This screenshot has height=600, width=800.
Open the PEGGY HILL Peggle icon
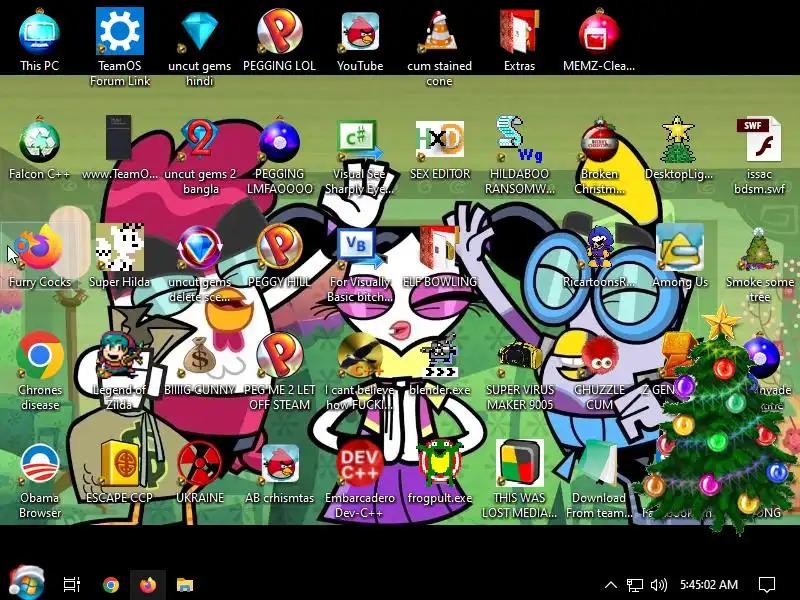(x=280, y=247)
